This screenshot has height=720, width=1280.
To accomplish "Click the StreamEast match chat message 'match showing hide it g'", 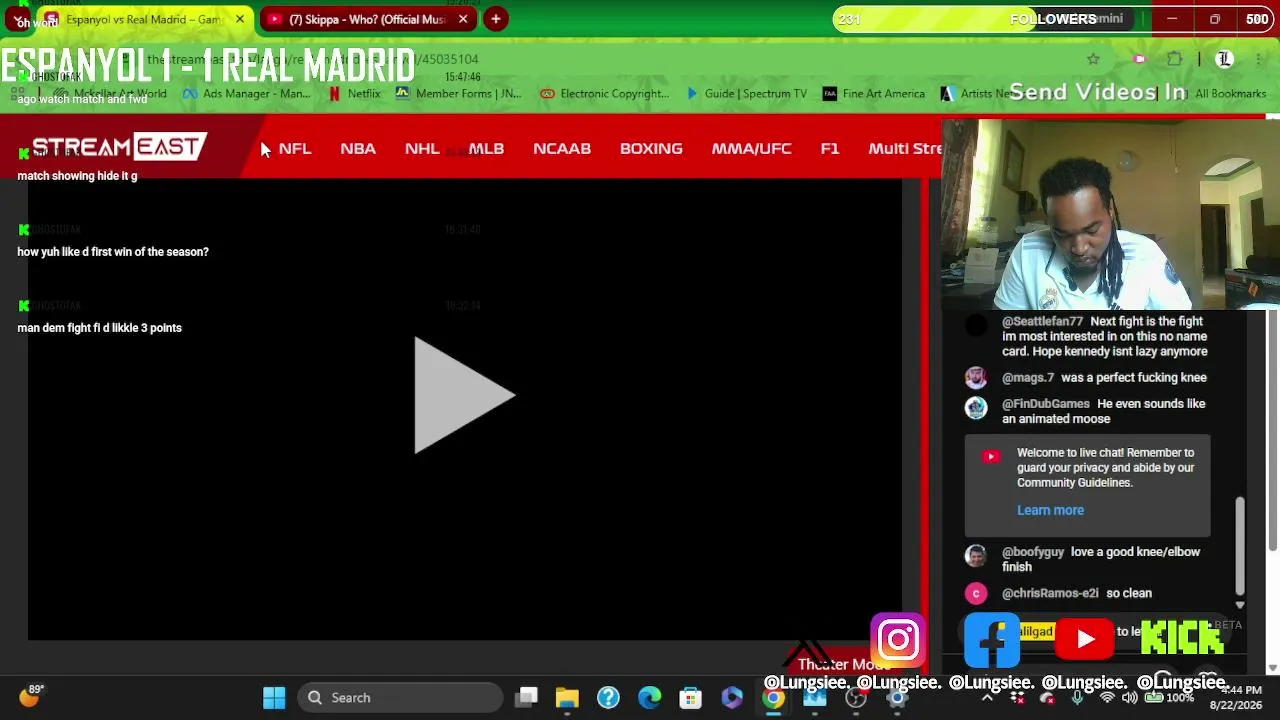I will pos(77,176).
